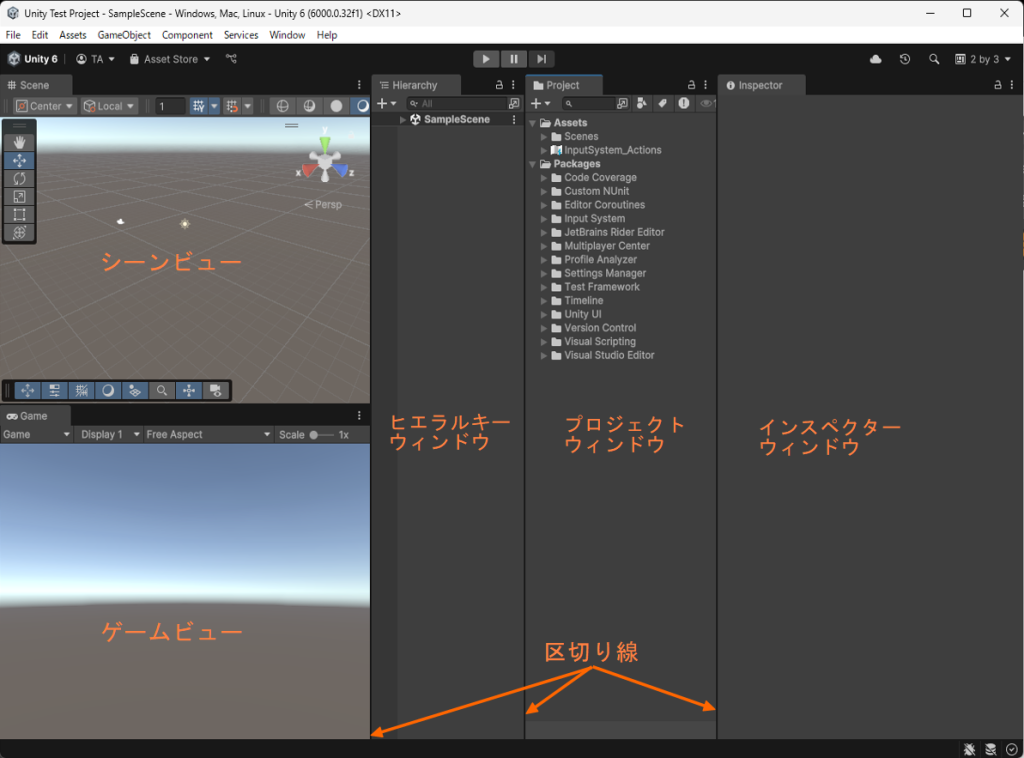Lock the Hierarchy window via the padlock
This screenshot has width=1024, height=758.
(x=499, y=85)
